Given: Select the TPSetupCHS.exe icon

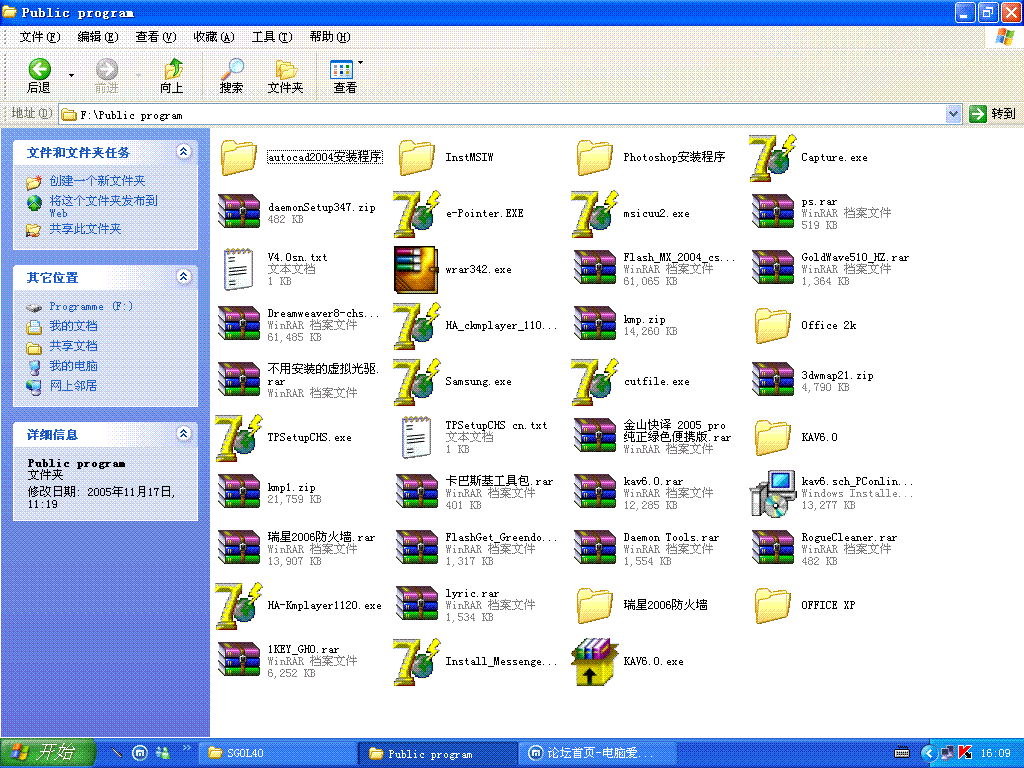Looking at the screenshot, I should click(x=238, y=438).
